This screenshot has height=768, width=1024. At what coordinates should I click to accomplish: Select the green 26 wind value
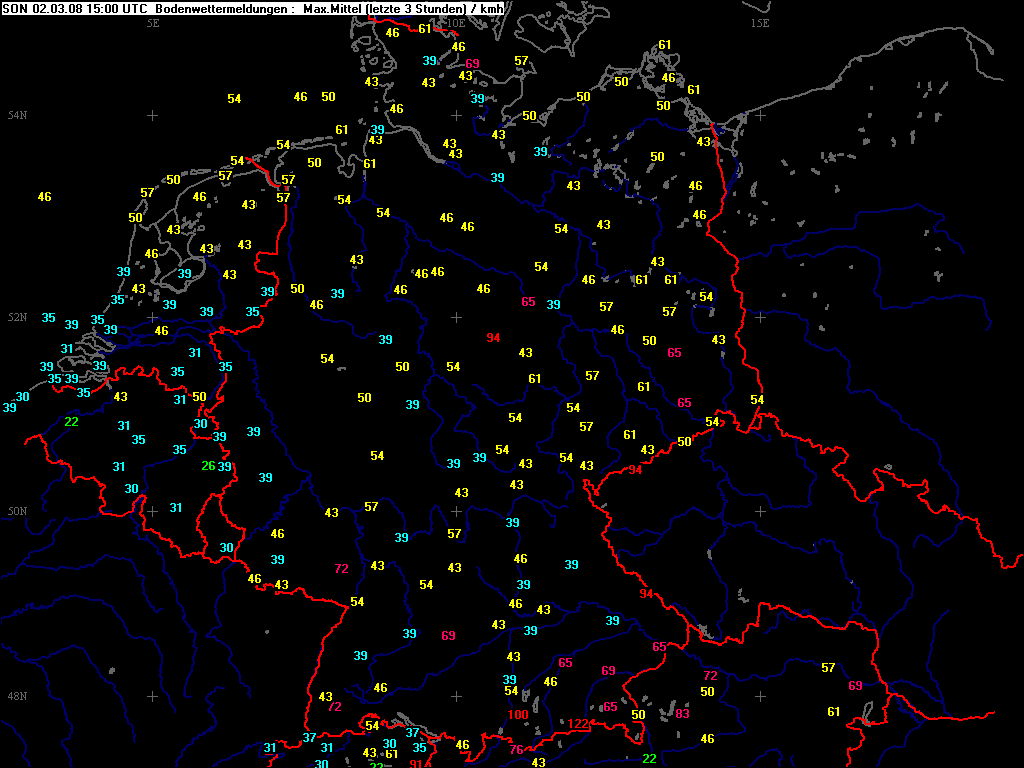tap(208, 466)
